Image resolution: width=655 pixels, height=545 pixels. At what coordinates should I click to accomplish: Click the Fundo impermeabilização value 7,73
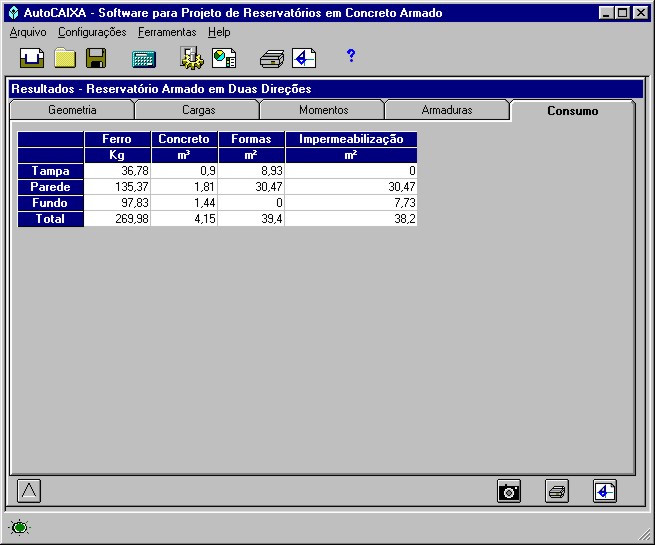point(351,203)
